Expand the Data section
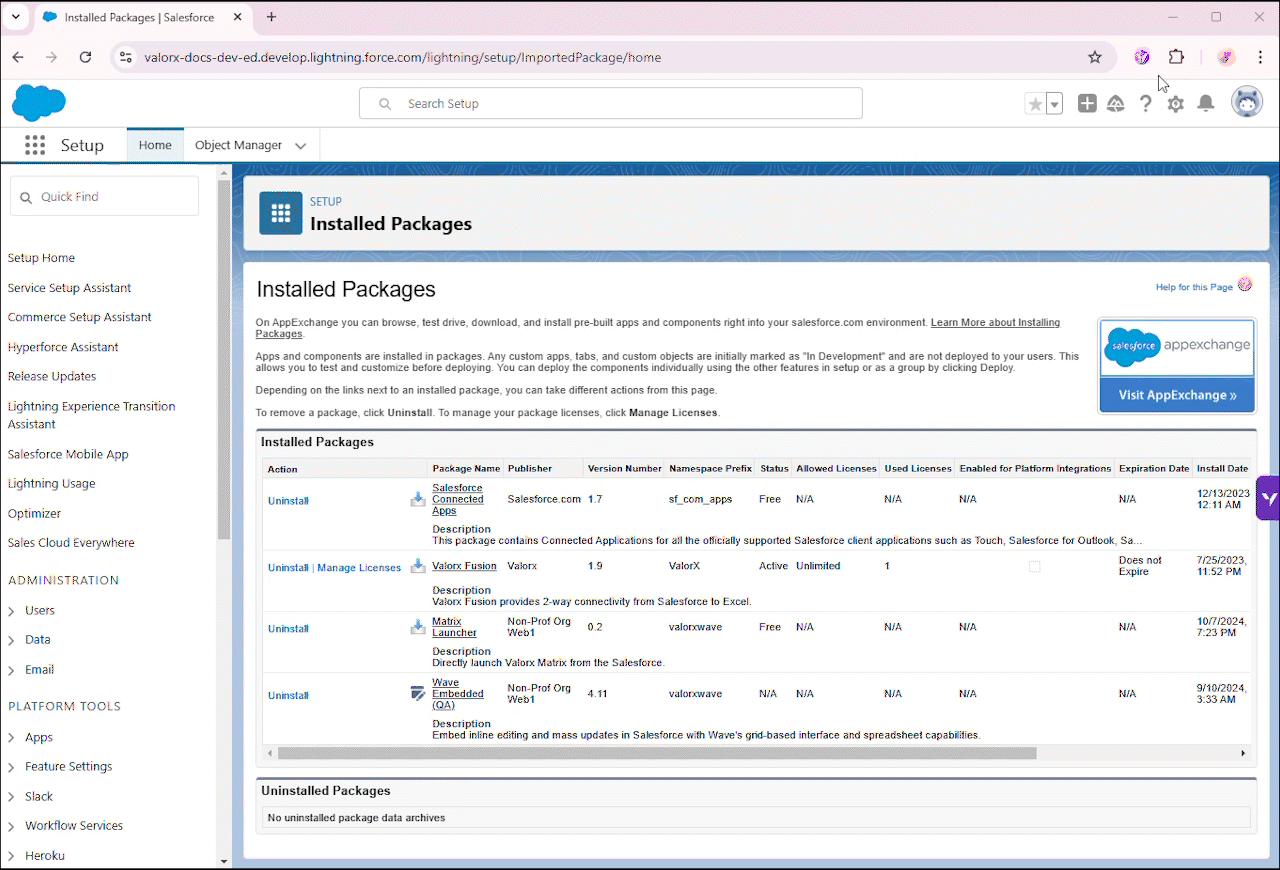 point(11,640)
